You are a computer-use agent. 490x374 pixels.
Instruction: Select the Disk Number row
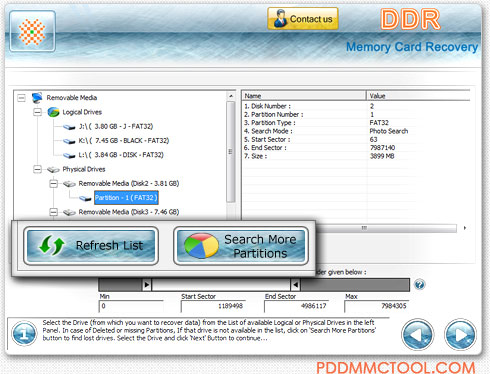(x=356, y=106)
